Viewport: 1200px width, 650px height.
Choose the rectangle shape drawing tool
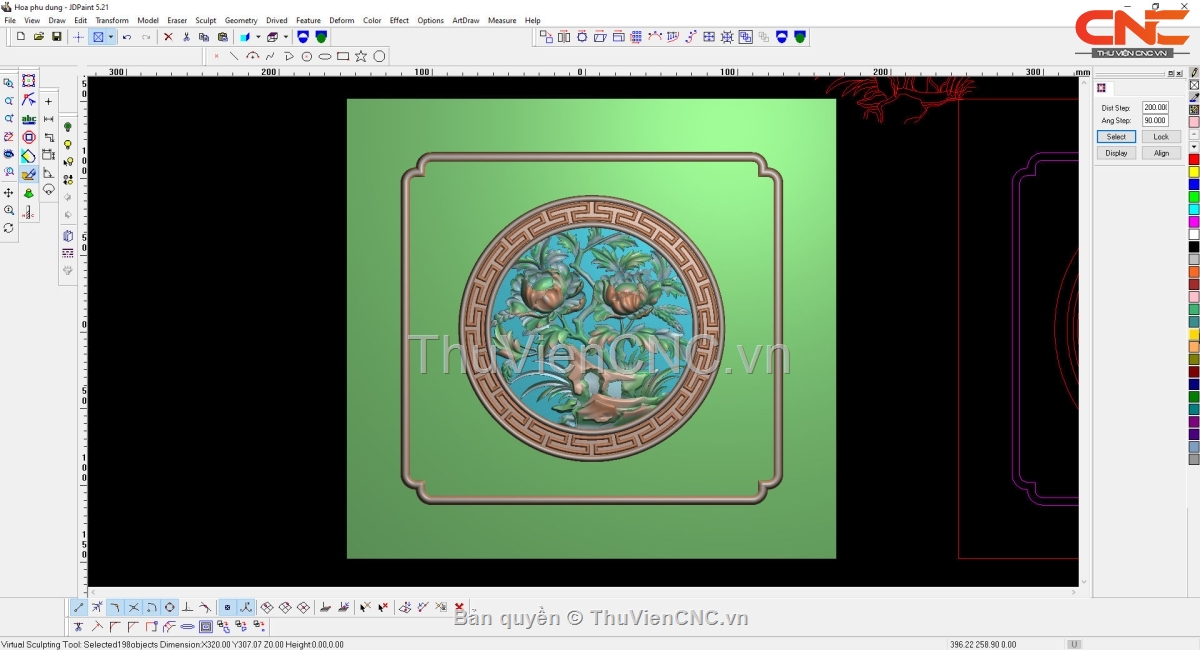click(343, 56)
